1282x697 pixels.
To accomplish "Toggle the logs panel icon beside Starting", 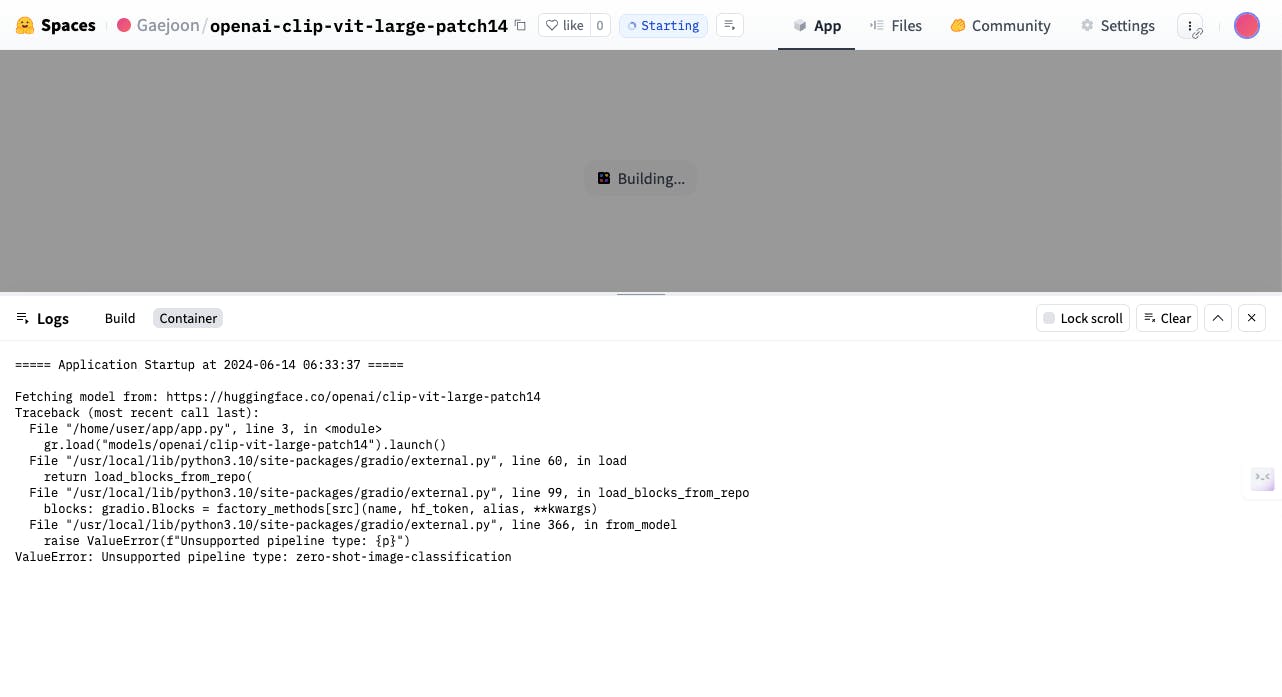I will pos(730,25).
